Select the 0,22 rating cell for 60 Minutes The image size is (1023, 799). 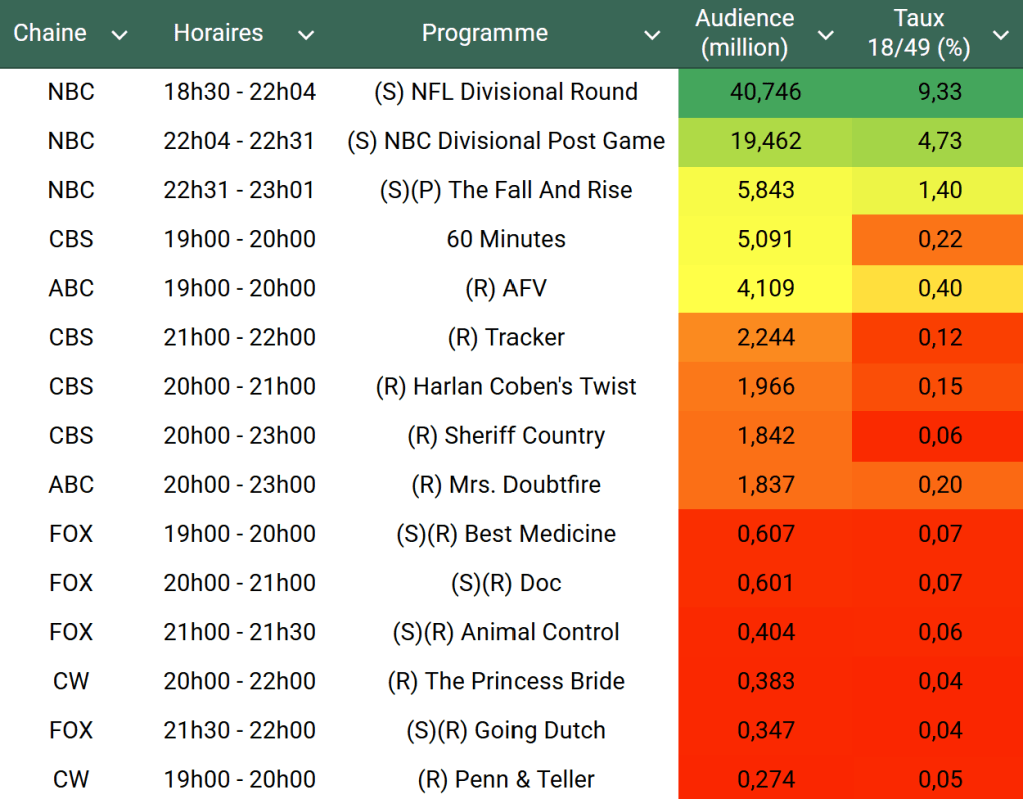pos(940,239)
